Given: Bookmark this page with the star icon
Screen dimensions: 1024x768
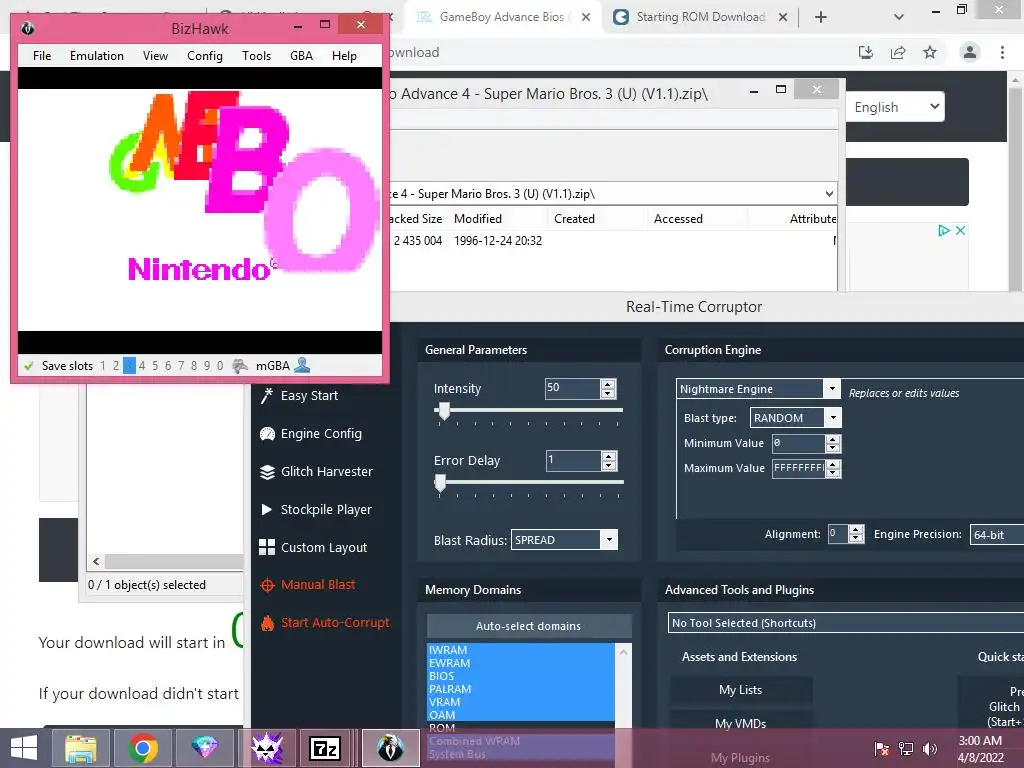Looking at the screenshot, I should click(930, 52).
